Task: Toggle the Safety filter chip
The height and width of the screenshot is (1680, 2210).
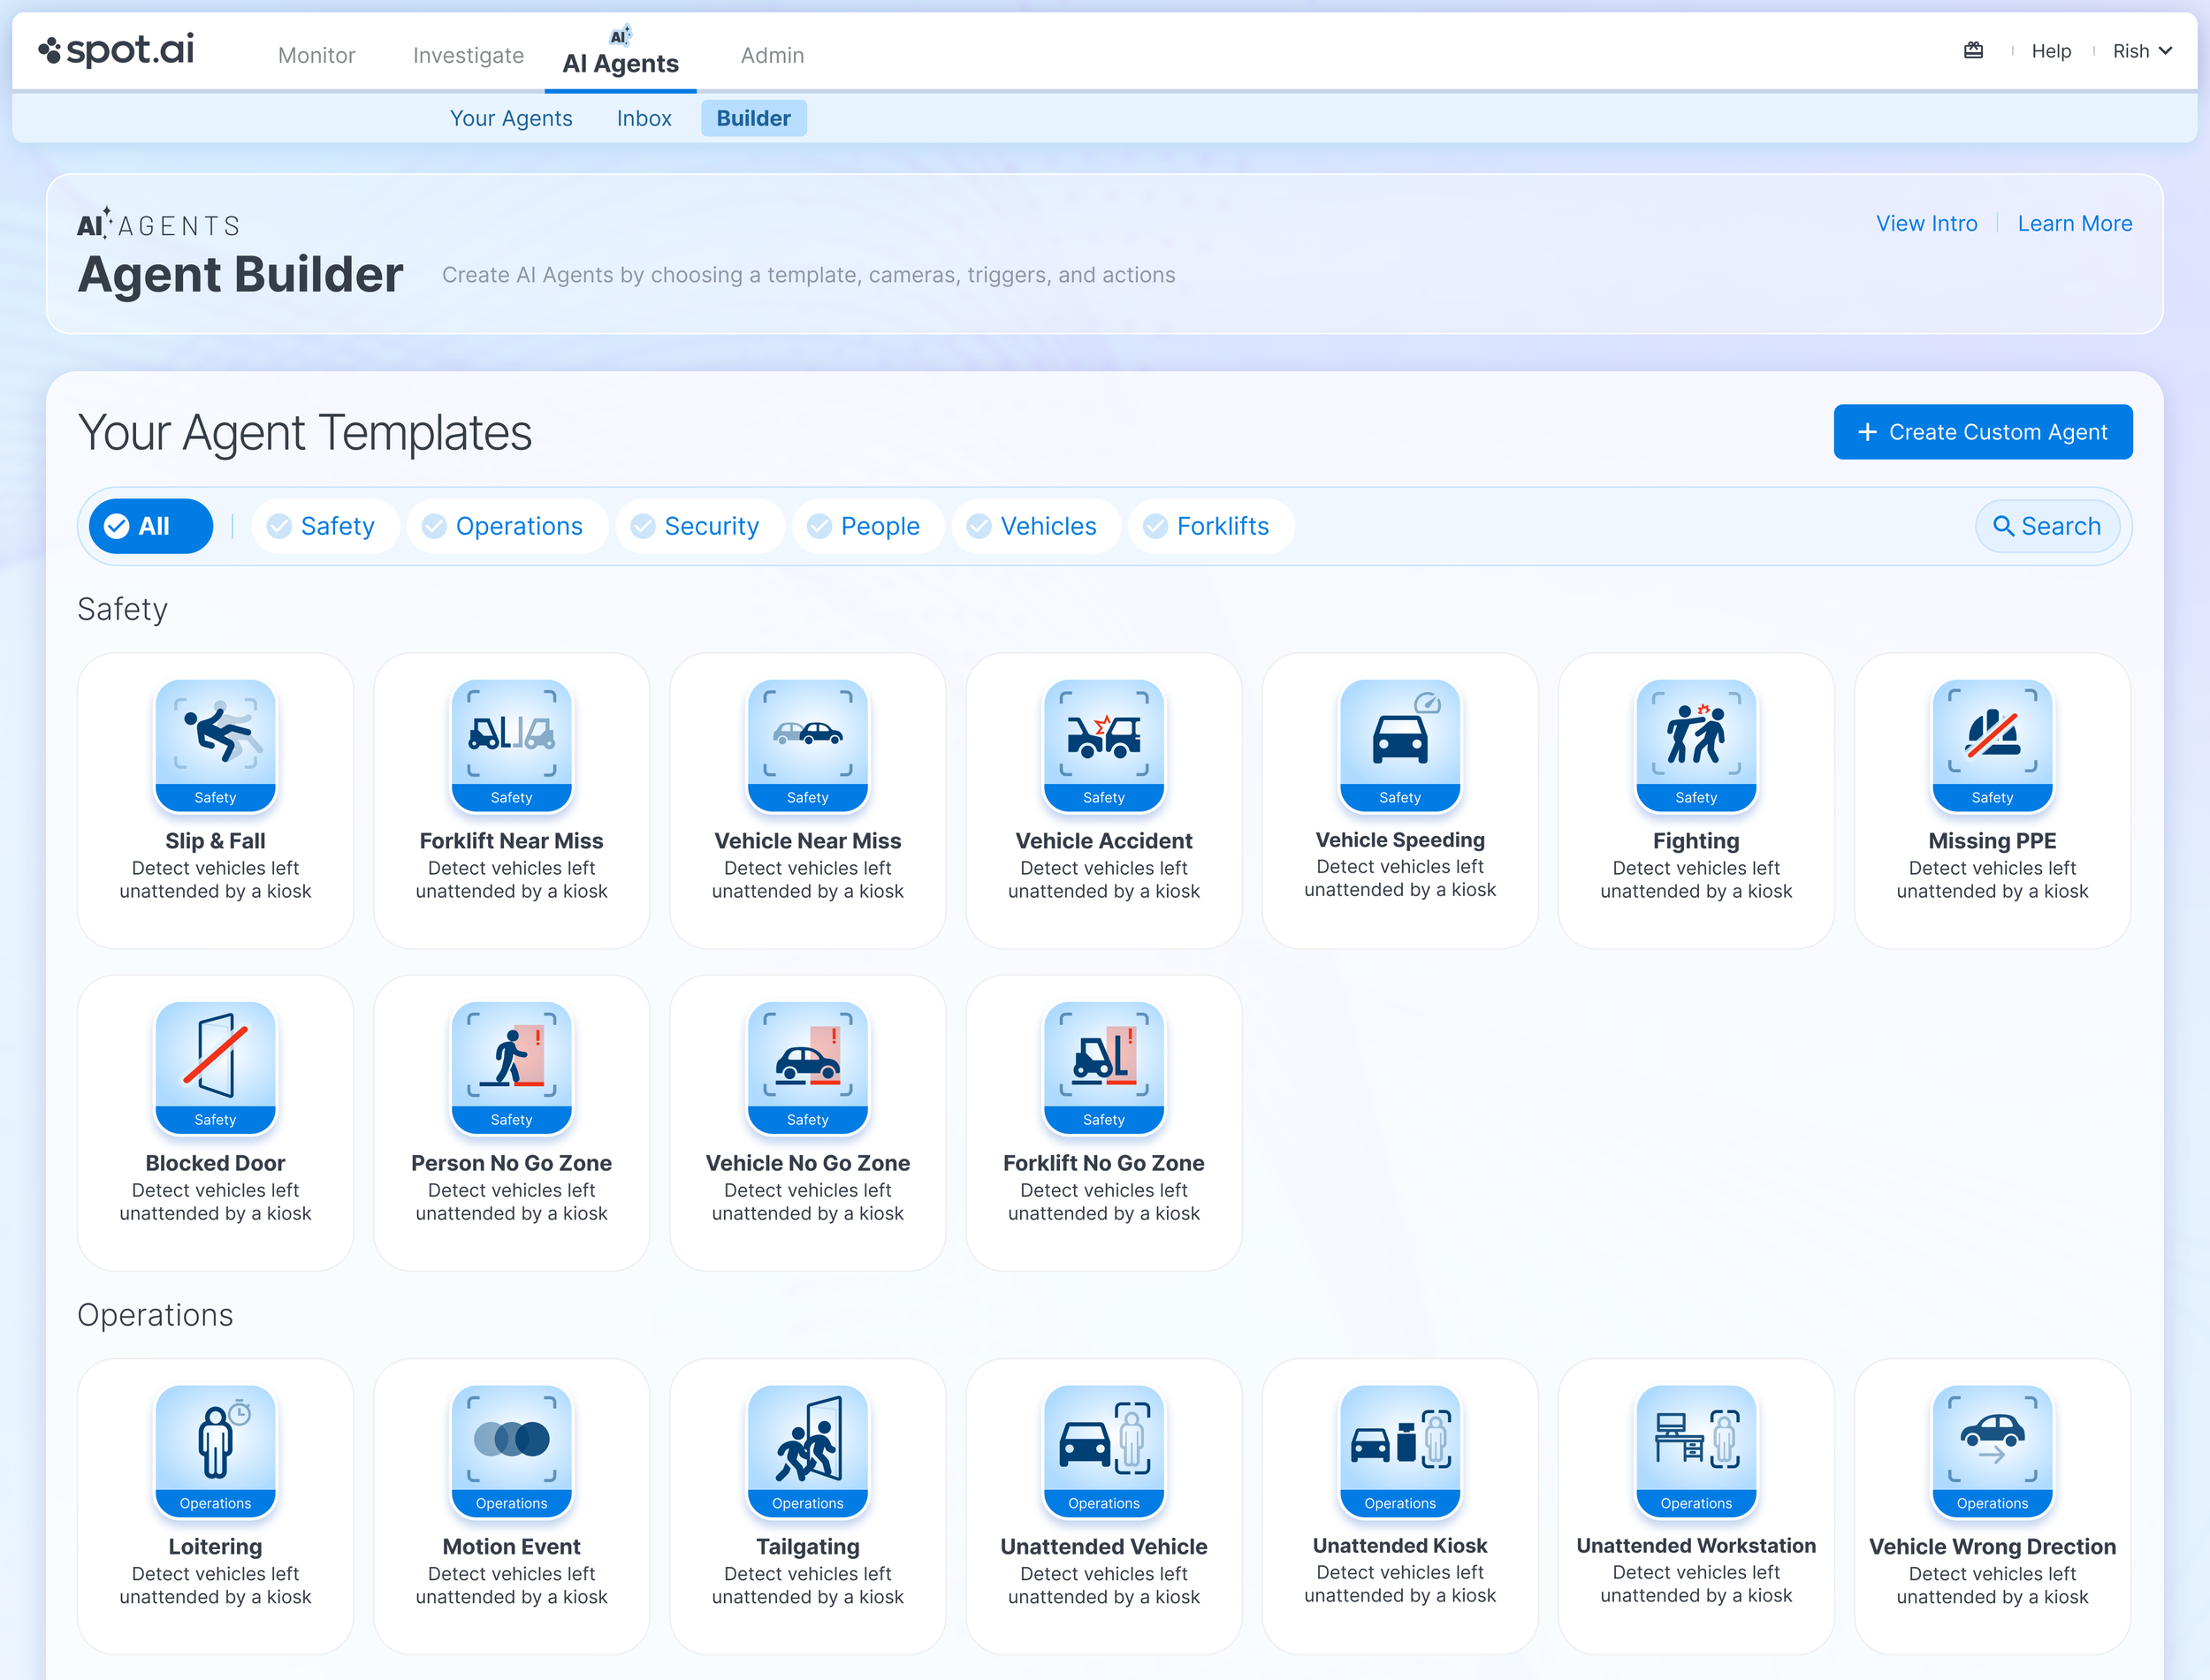Action: [x=324, y=526]
